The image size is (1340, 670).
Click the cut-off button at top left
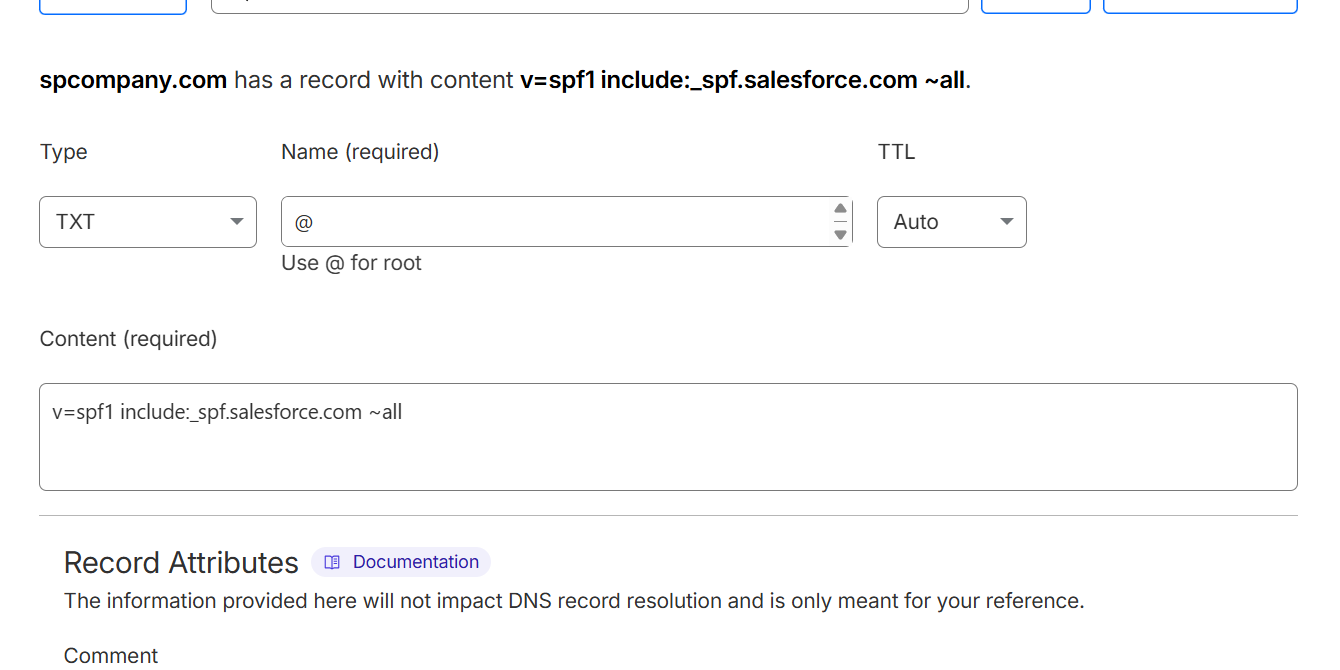(113, 6)
